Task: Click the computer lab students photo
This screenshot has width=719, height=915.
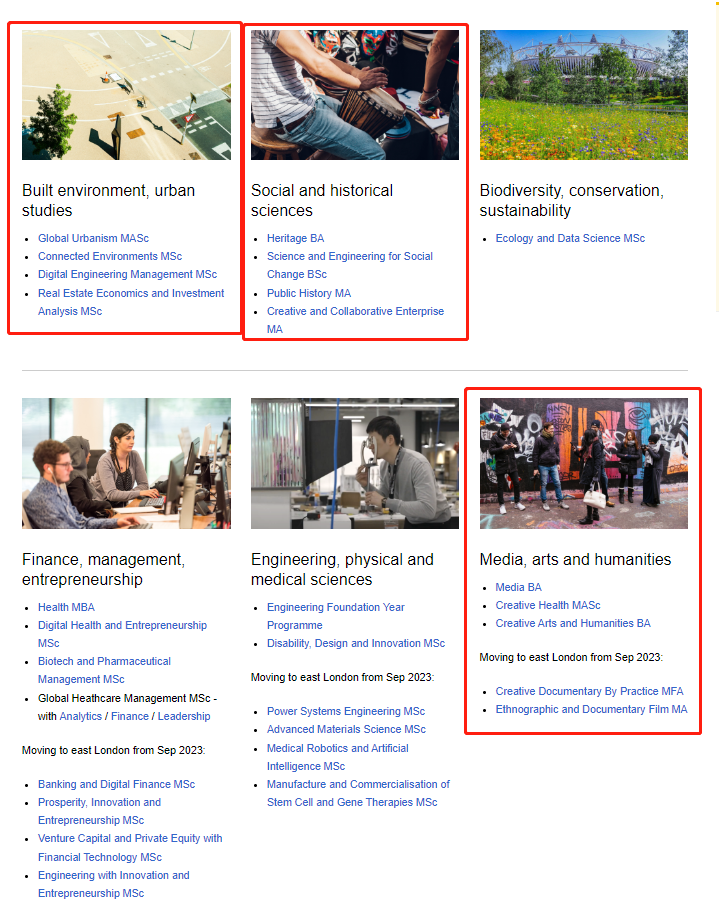Action: pyautogui.click(x=126, y=463)
